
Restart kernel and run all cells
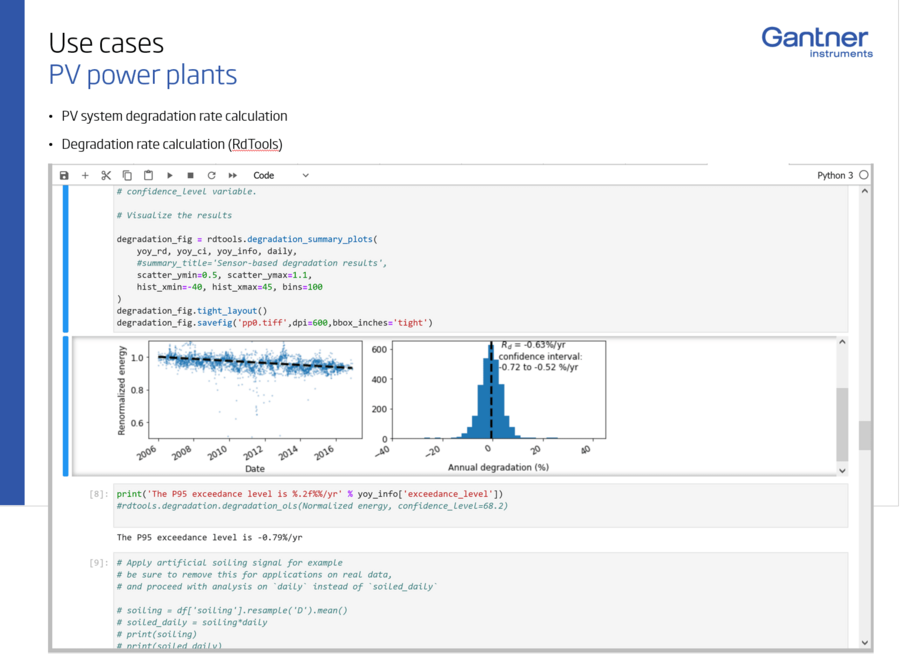click(232, 175)
